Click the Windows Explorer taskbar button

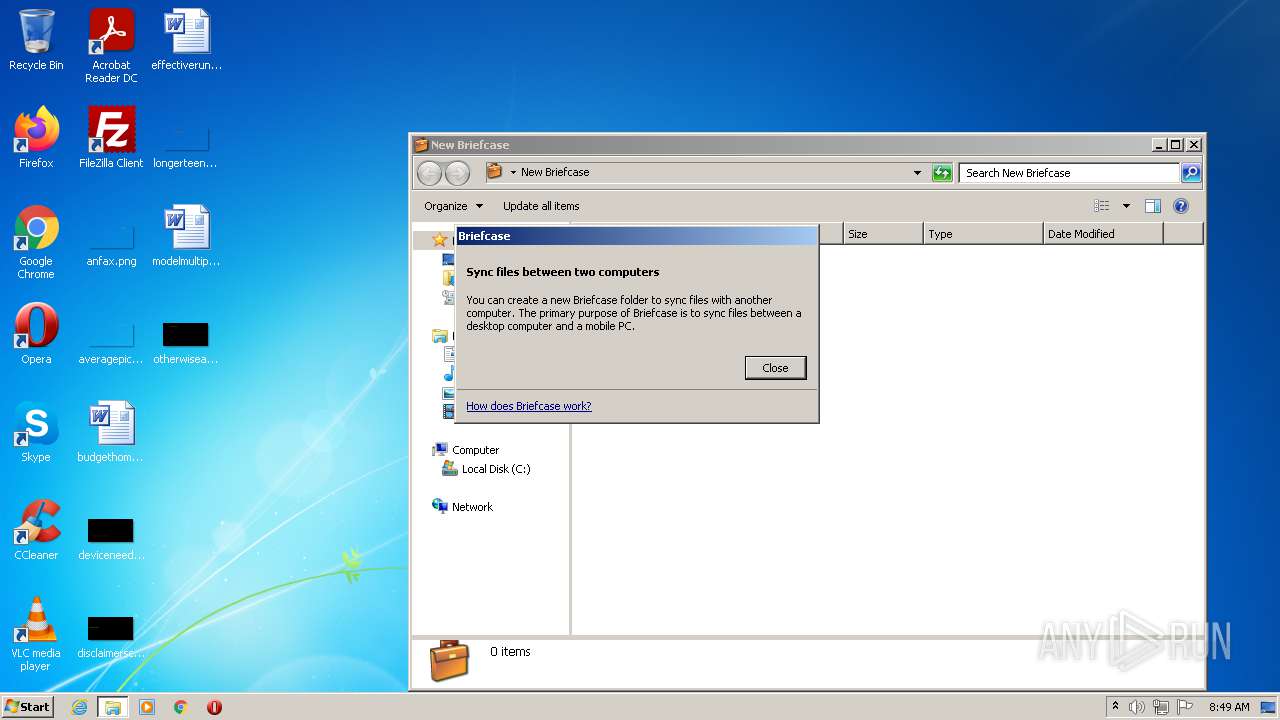point(112,707)
